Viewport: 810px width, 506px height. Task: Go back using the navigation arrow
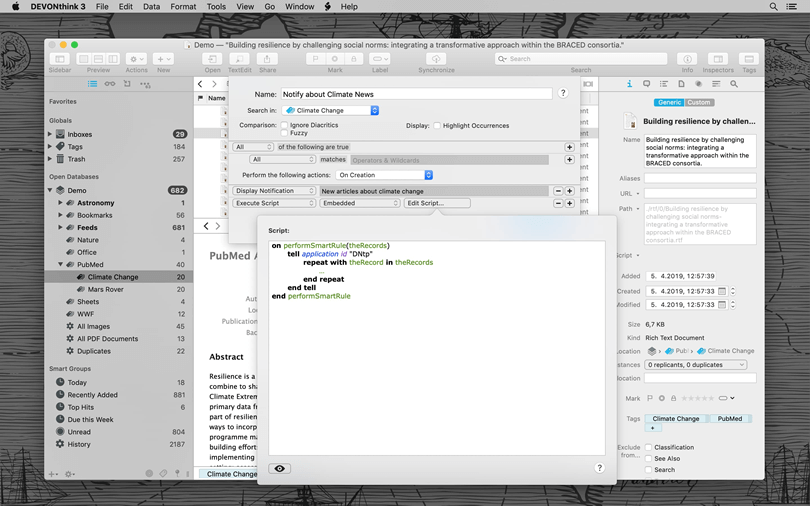(x=200, y=84)
